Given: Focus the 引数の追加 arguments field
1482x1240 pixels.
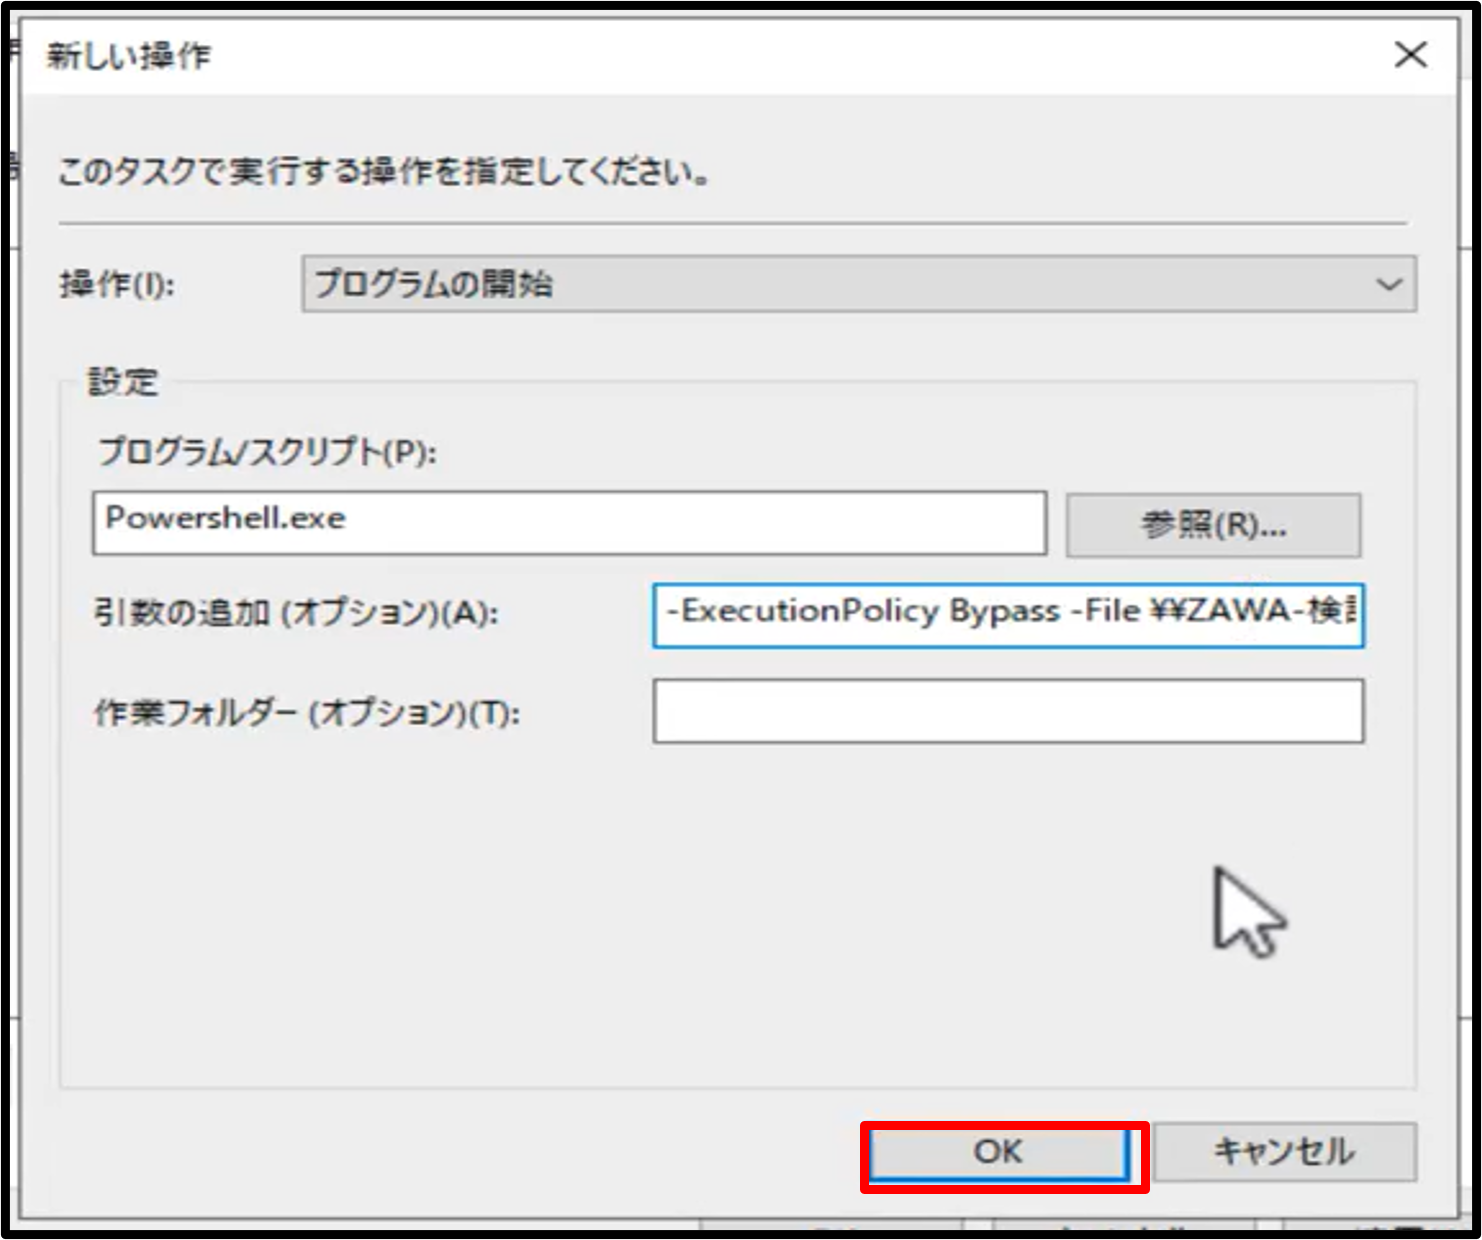Looking at the screenshot, I should [1008, 615].
